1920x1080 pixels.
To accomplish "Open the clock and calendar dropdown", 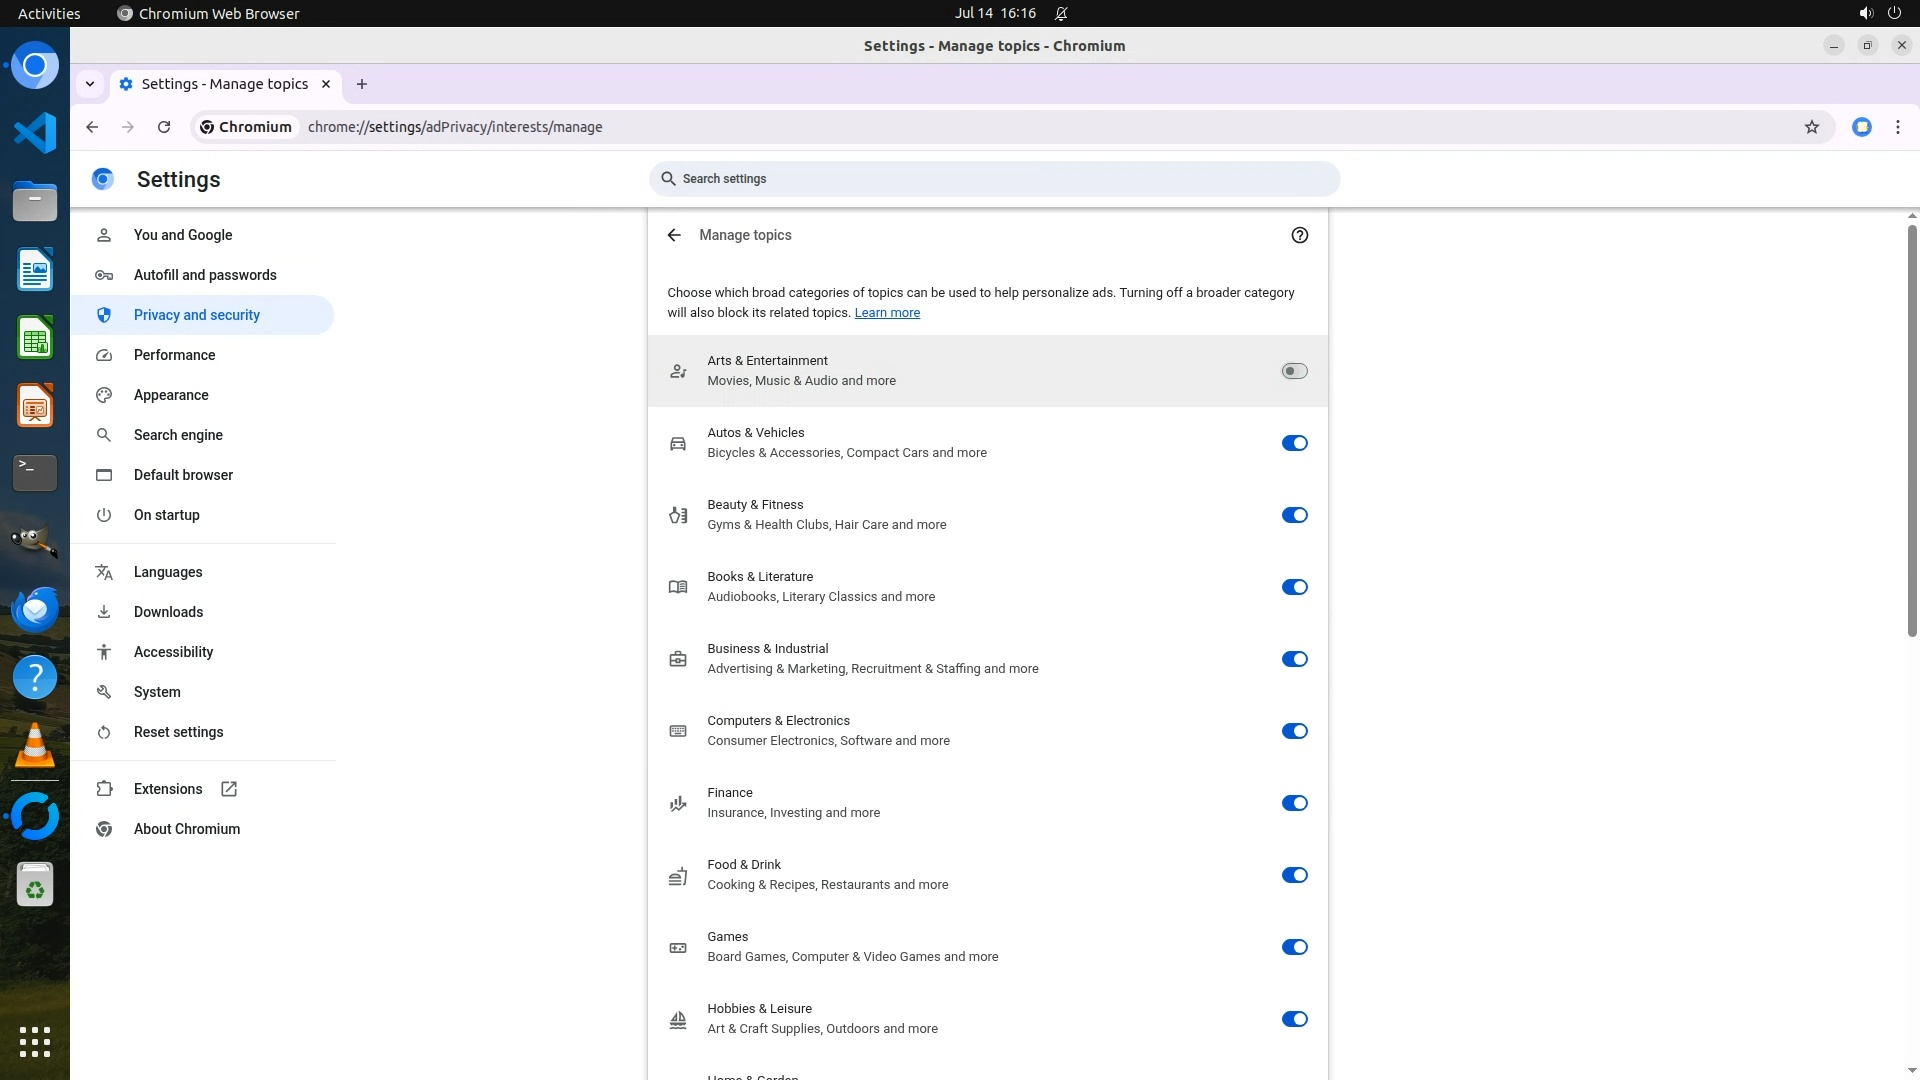I will [x=994, y=13].
